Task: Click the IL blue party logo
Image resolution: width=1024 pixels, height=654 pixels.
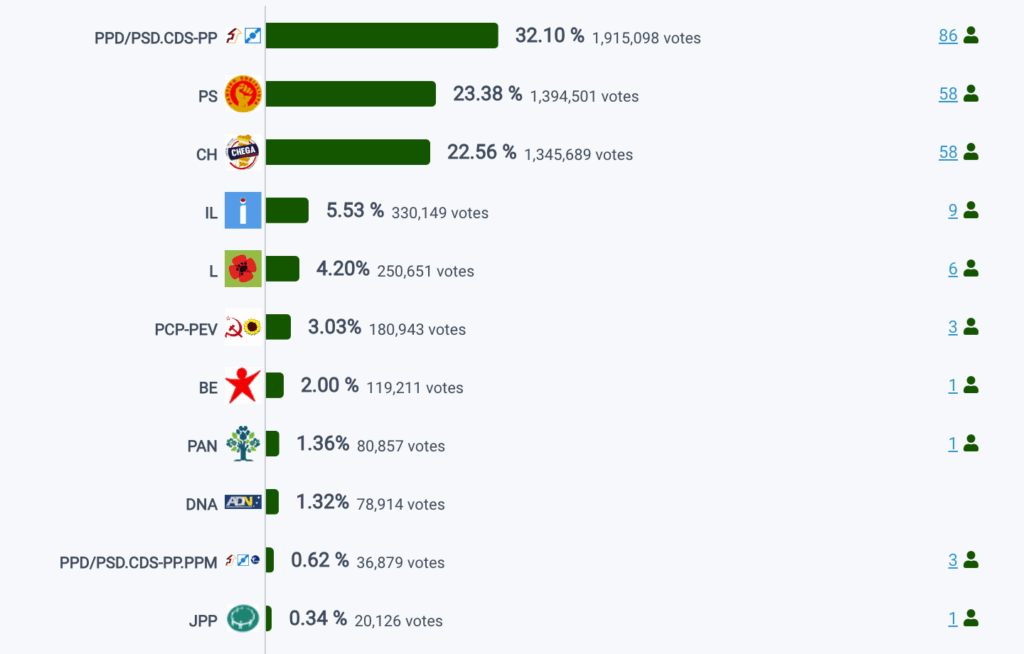Action: pos(243,210)
